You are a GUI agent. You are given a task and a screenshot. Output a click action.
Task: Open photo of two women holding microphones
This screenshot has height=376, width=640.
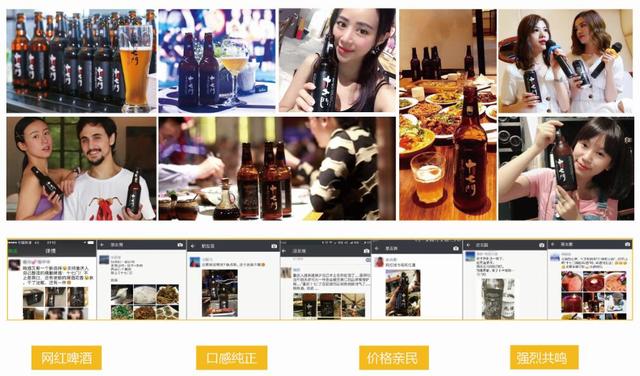566,61
